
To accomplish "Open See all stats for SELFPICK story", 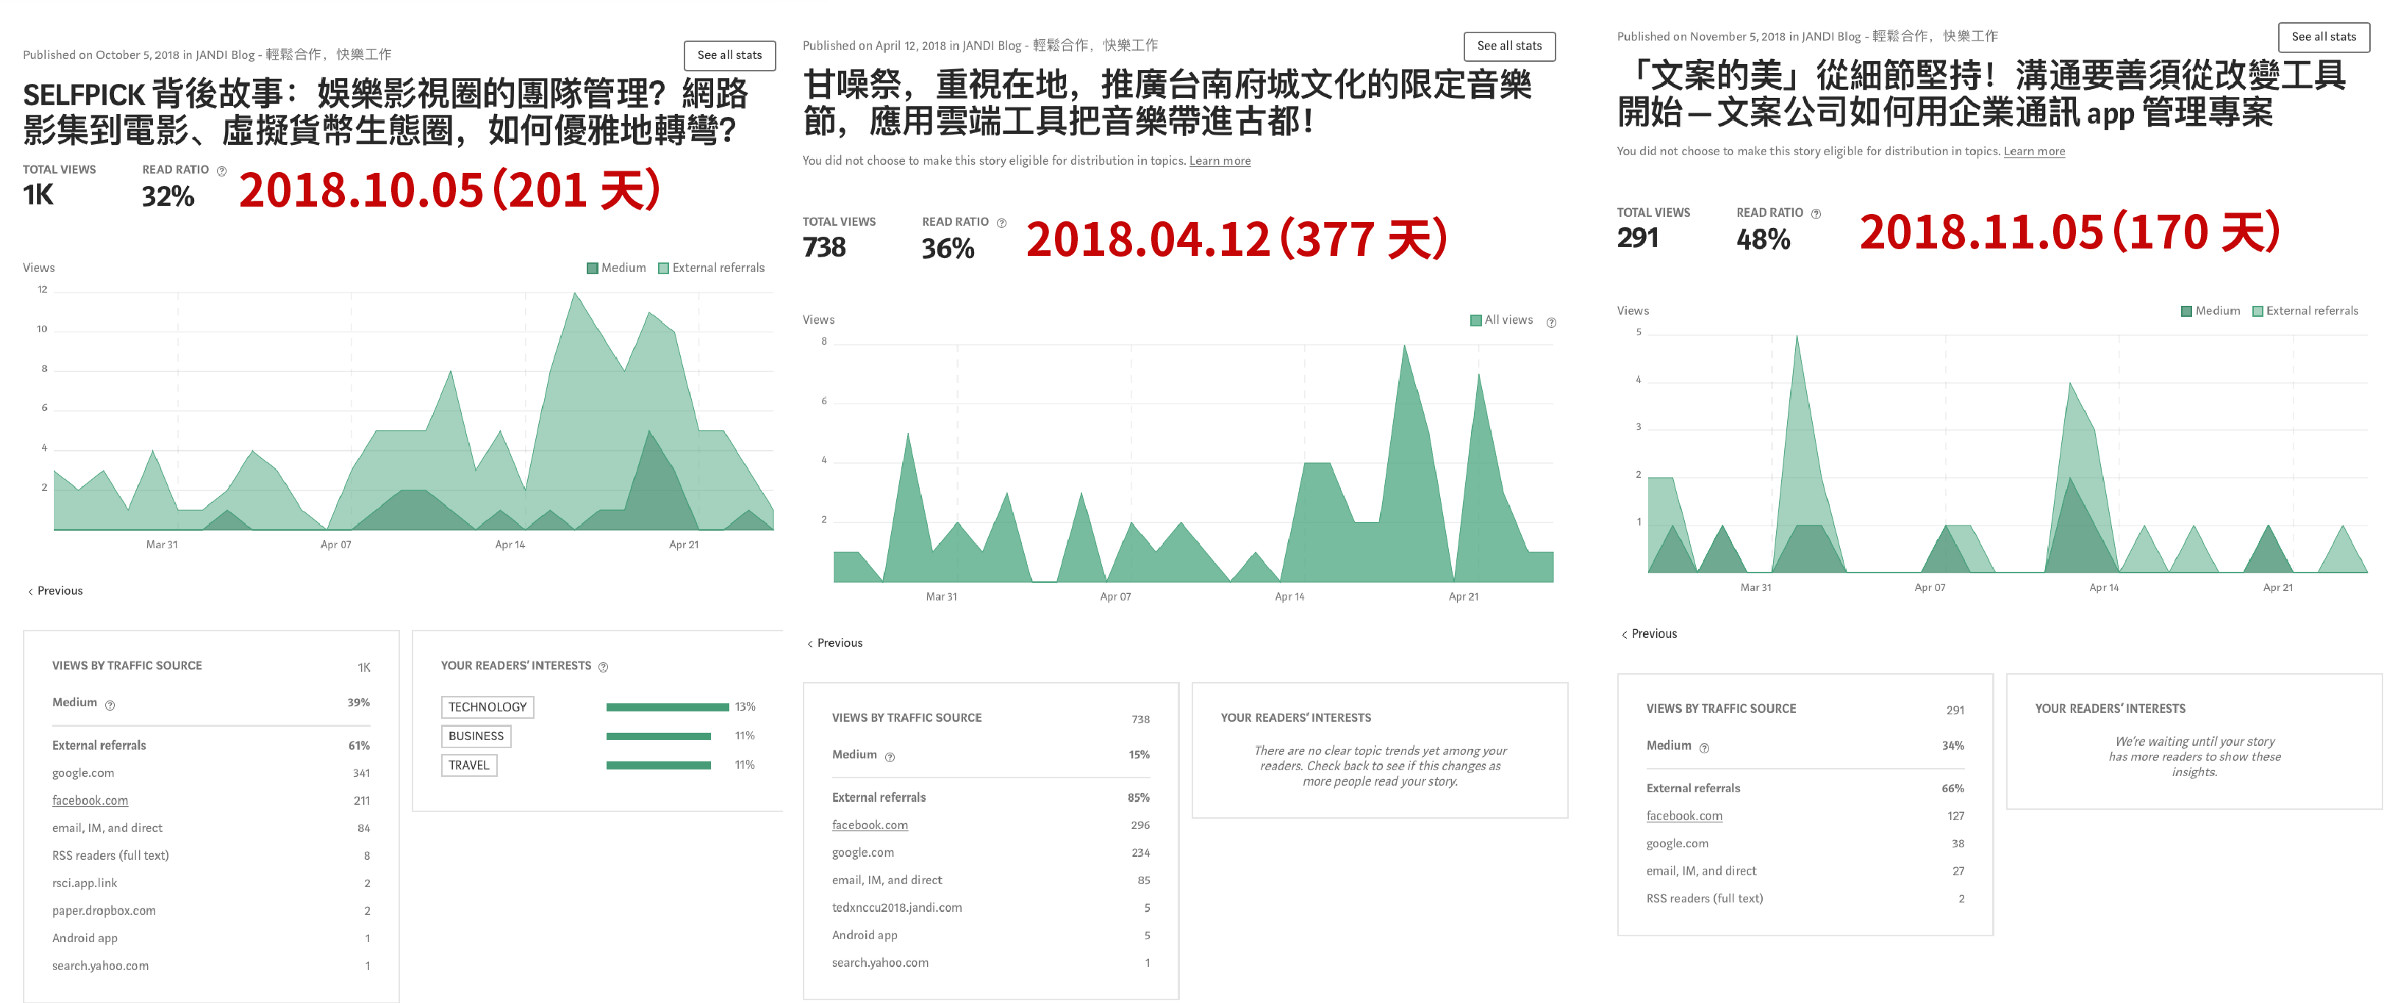I will (x=729, y=55).
